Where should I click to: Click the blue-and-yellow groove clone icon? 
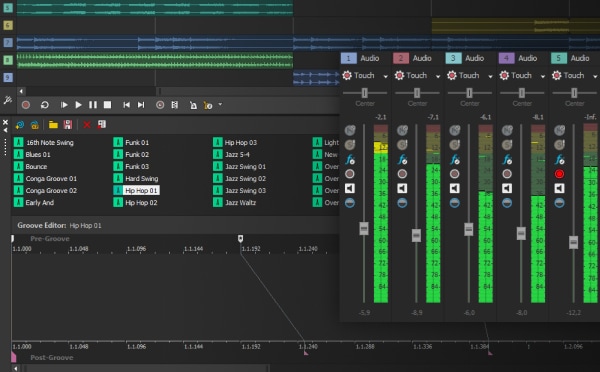tap(34, 125)
